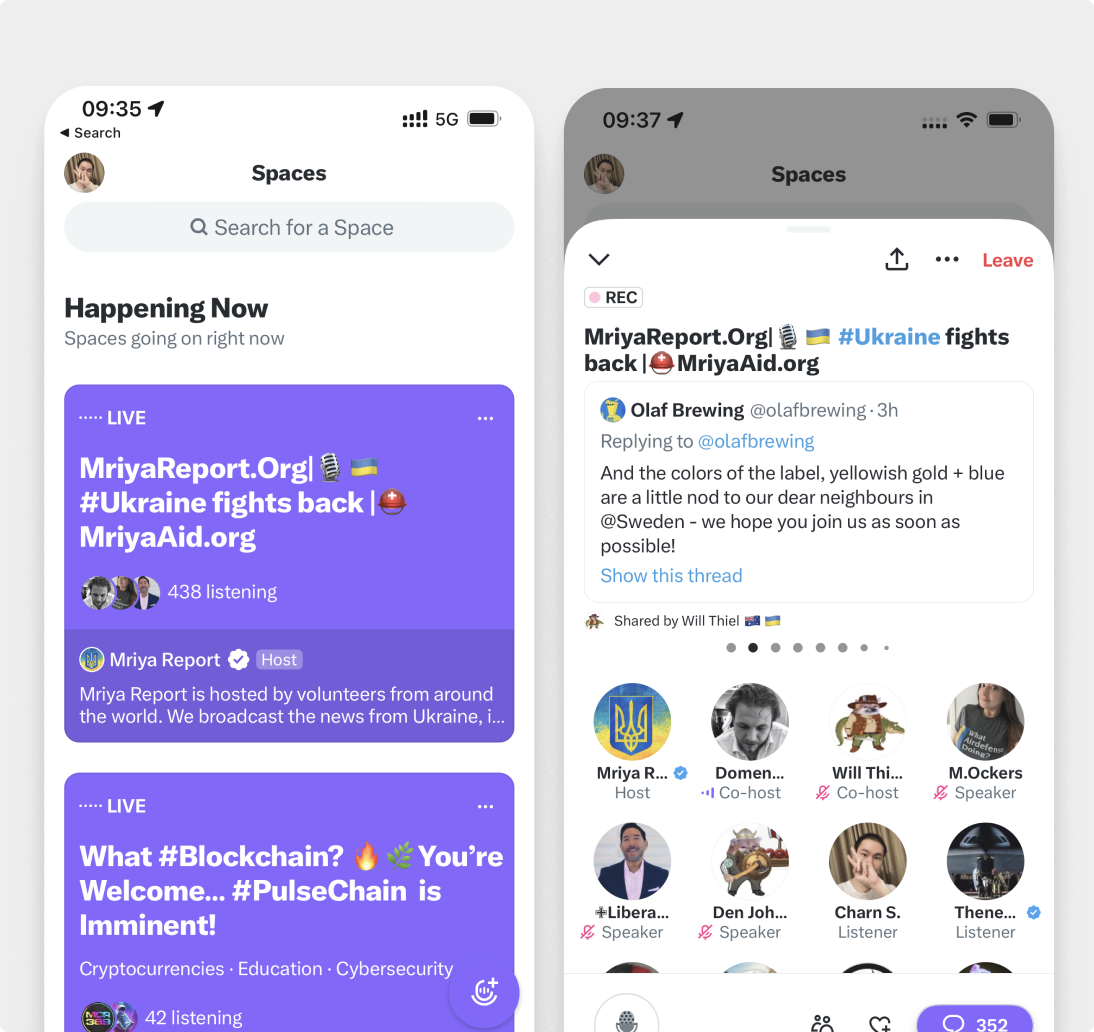This screenshot has width=1094, height=1032.
Task: Open more options on the Blockchain live card
Action: [x=486, y=806]
